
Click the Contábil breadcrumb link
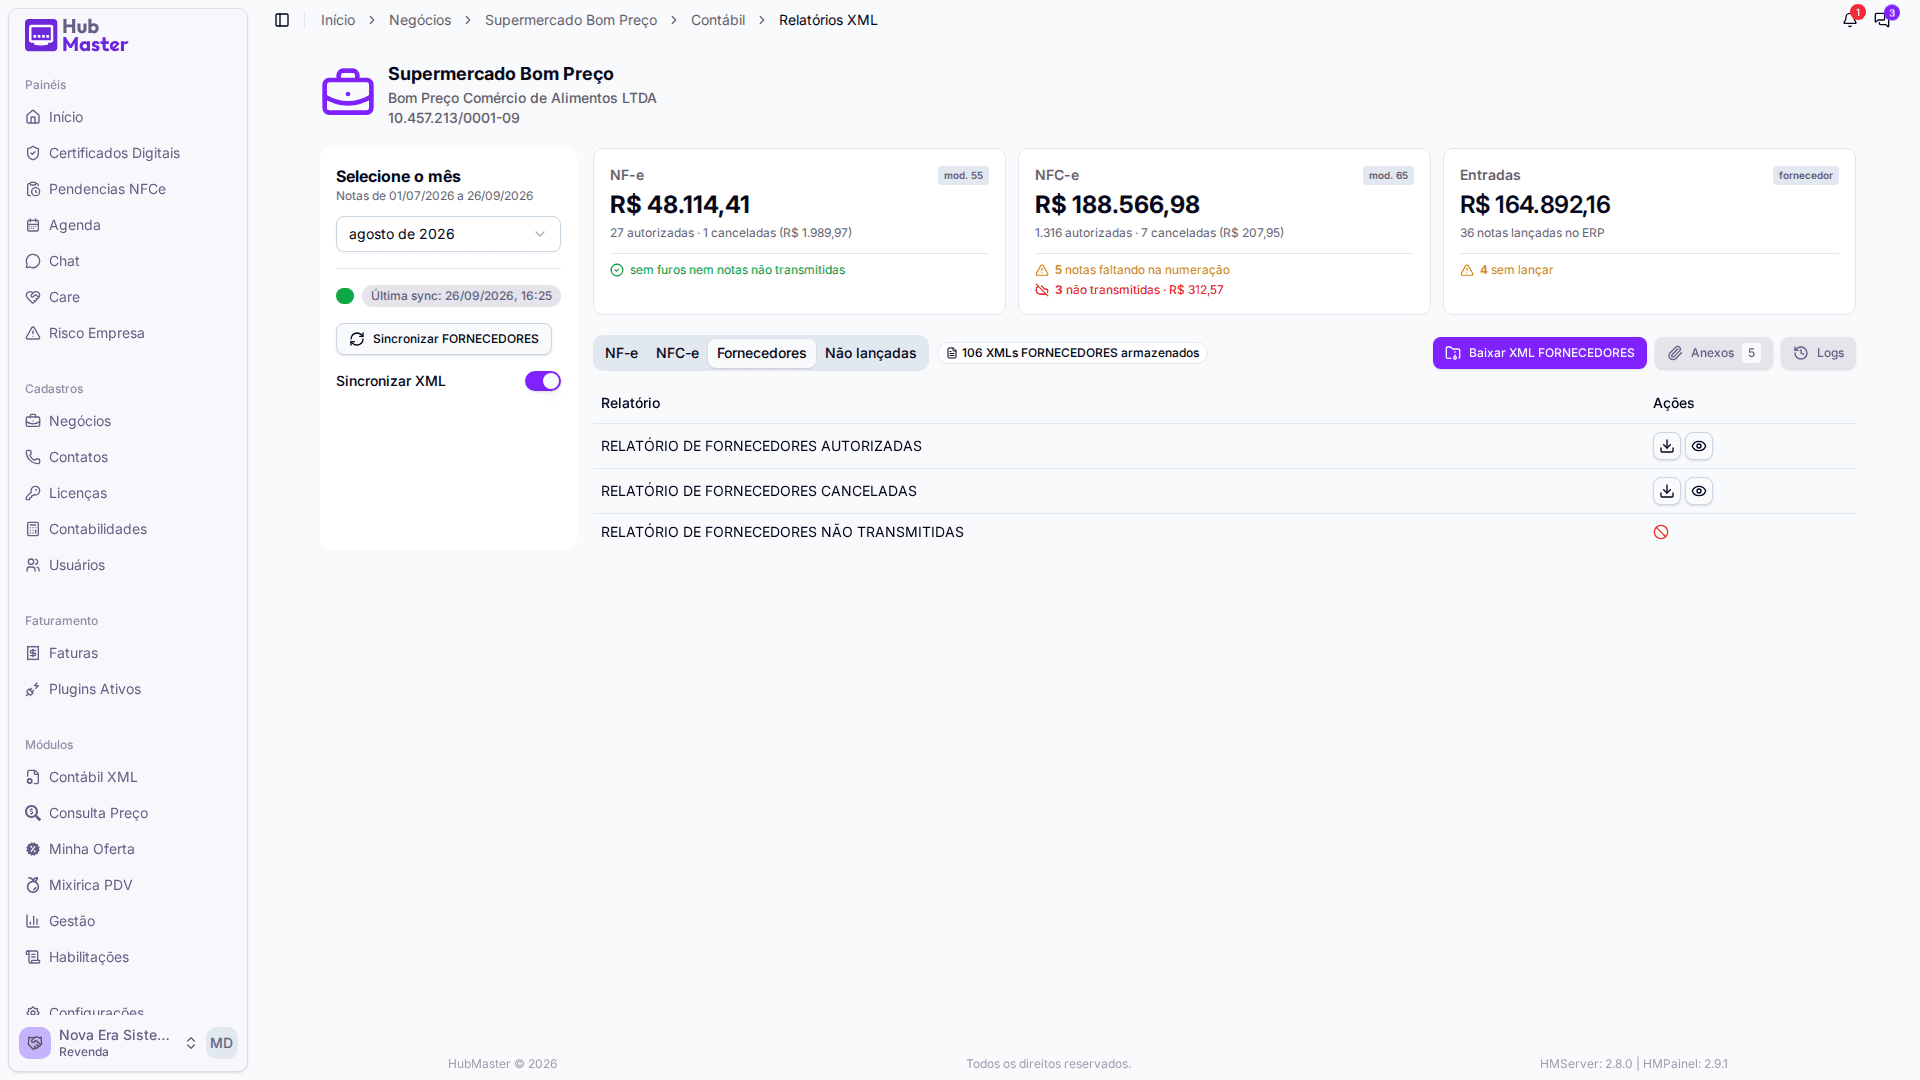click(718, 20)
